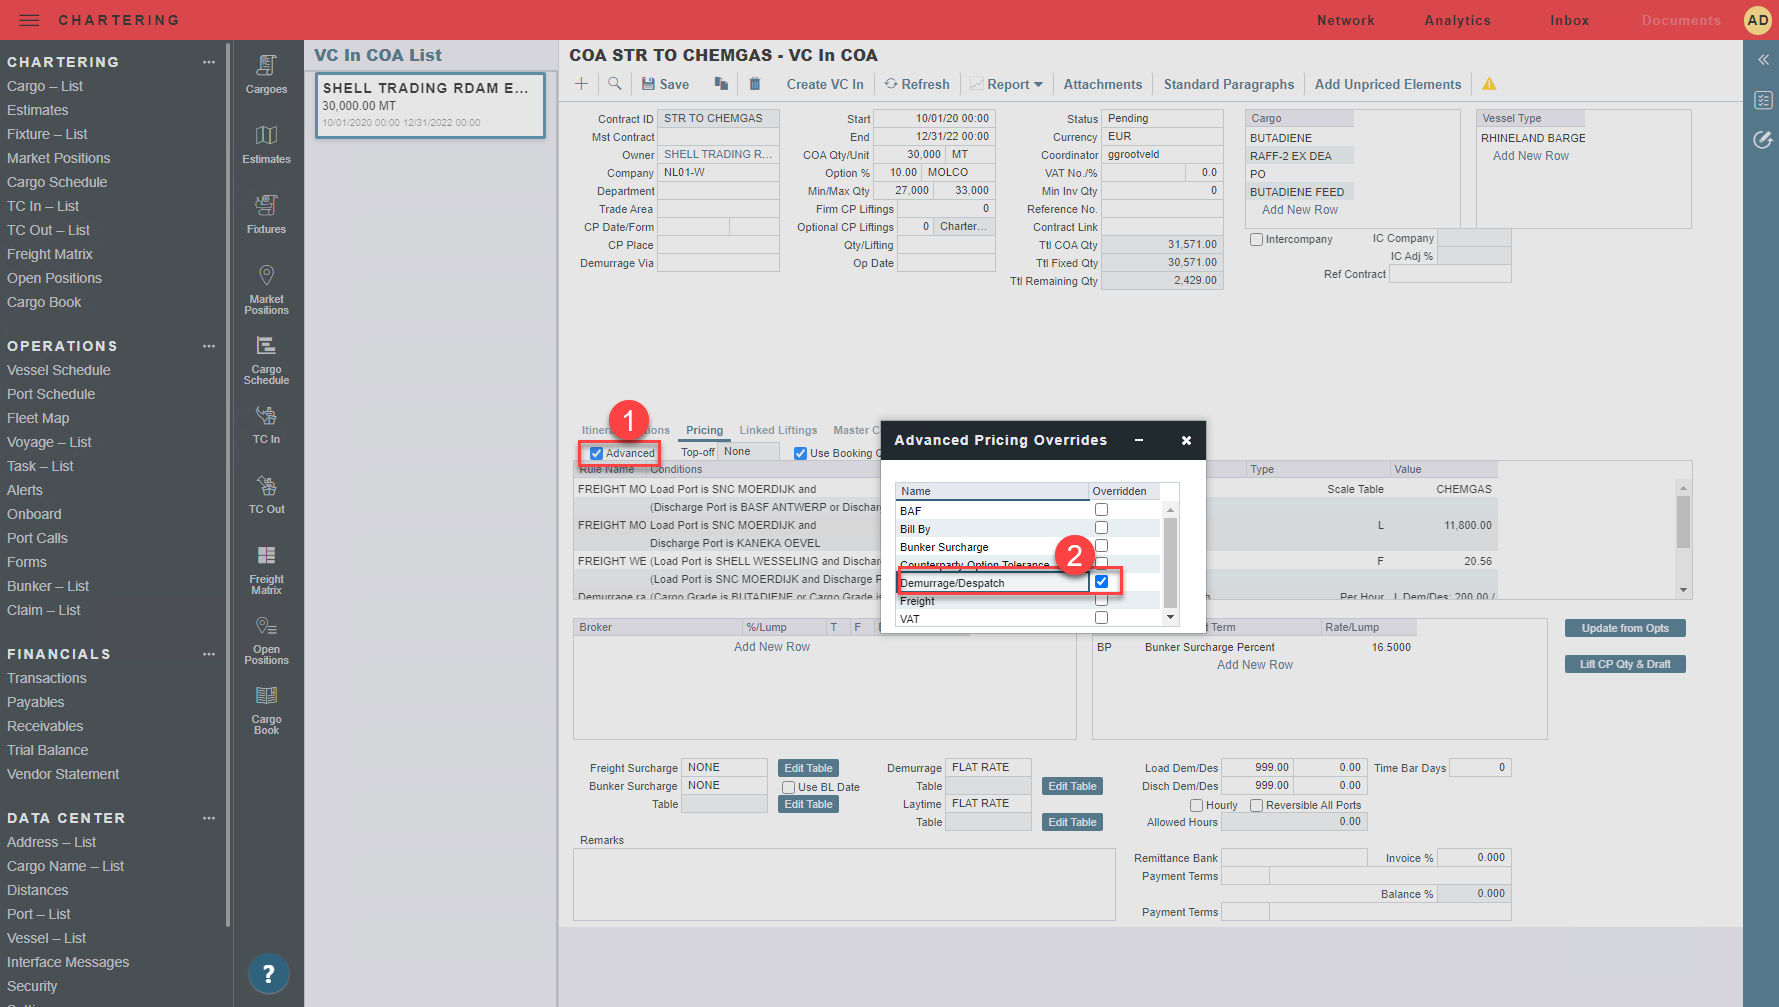The height and width of the screenshot is (1007, 1779).
Task: Open the blue help question mark button
Action: [x=268, y=973]
